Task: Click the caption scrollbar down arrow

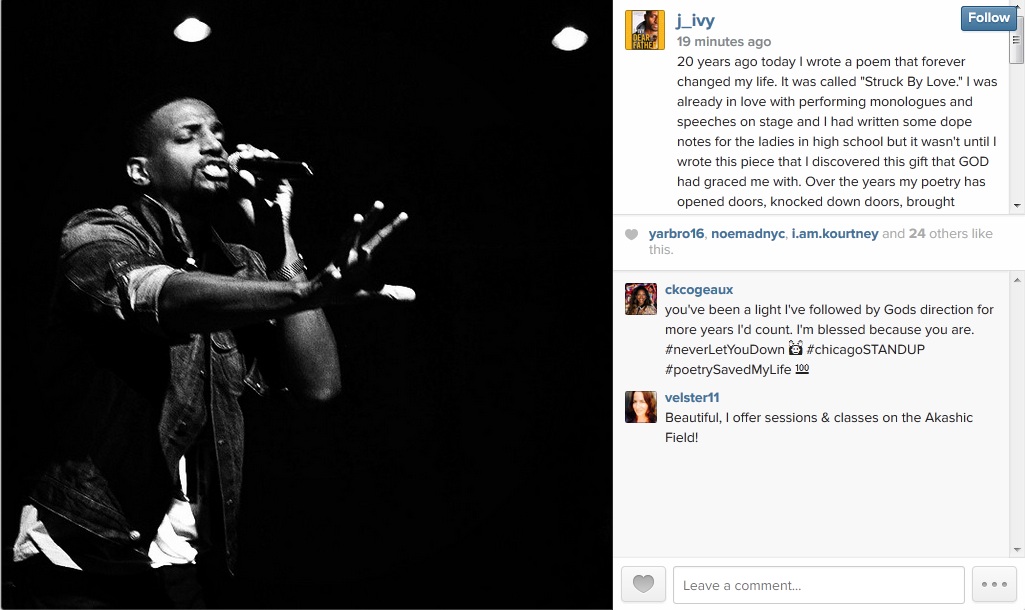Action: pos(1017,205)
